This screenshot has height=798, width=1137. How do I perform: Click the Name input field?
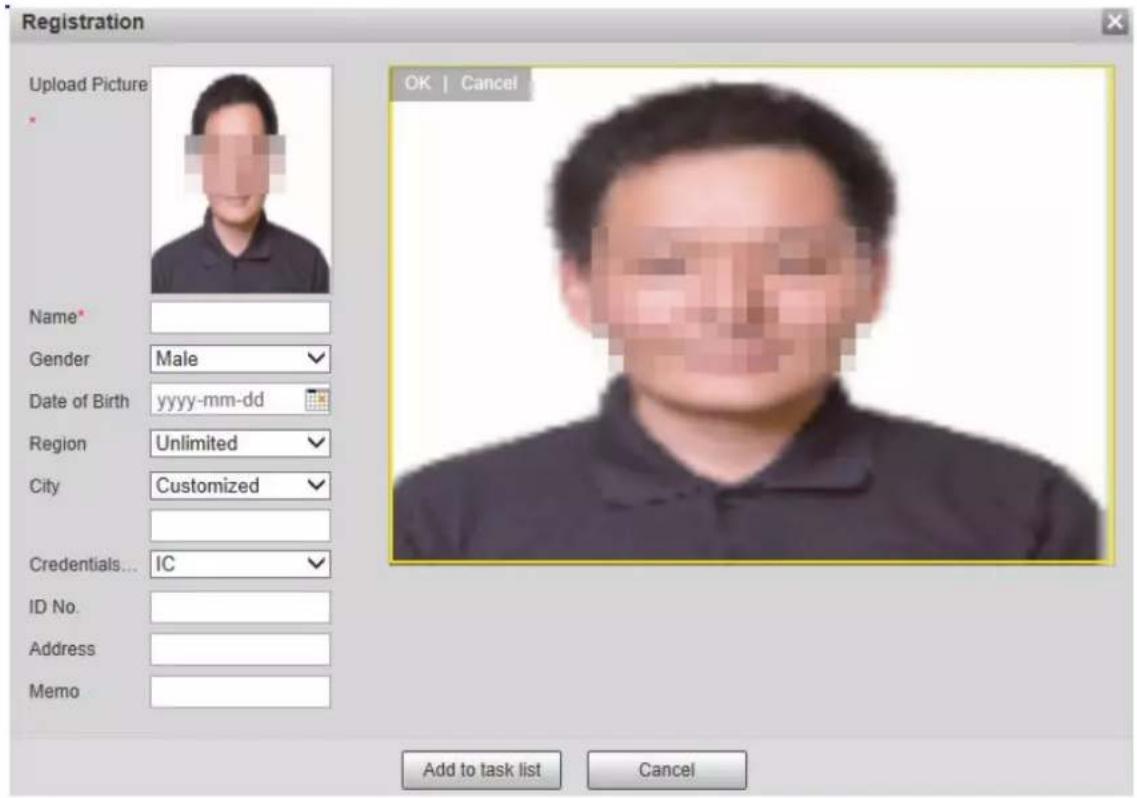point(240,317)
